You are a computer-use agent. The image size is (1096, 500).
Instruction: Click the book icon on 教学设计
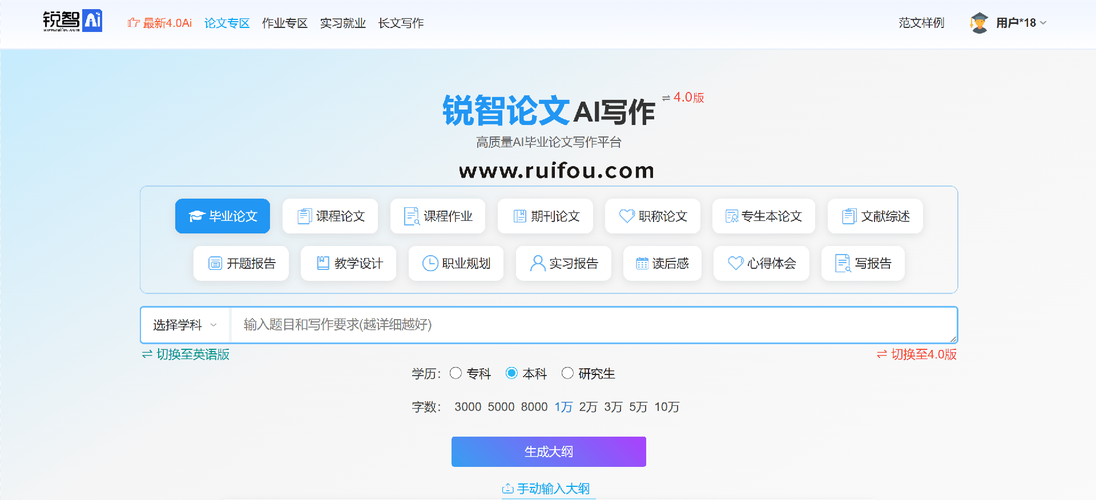[323, 264]
